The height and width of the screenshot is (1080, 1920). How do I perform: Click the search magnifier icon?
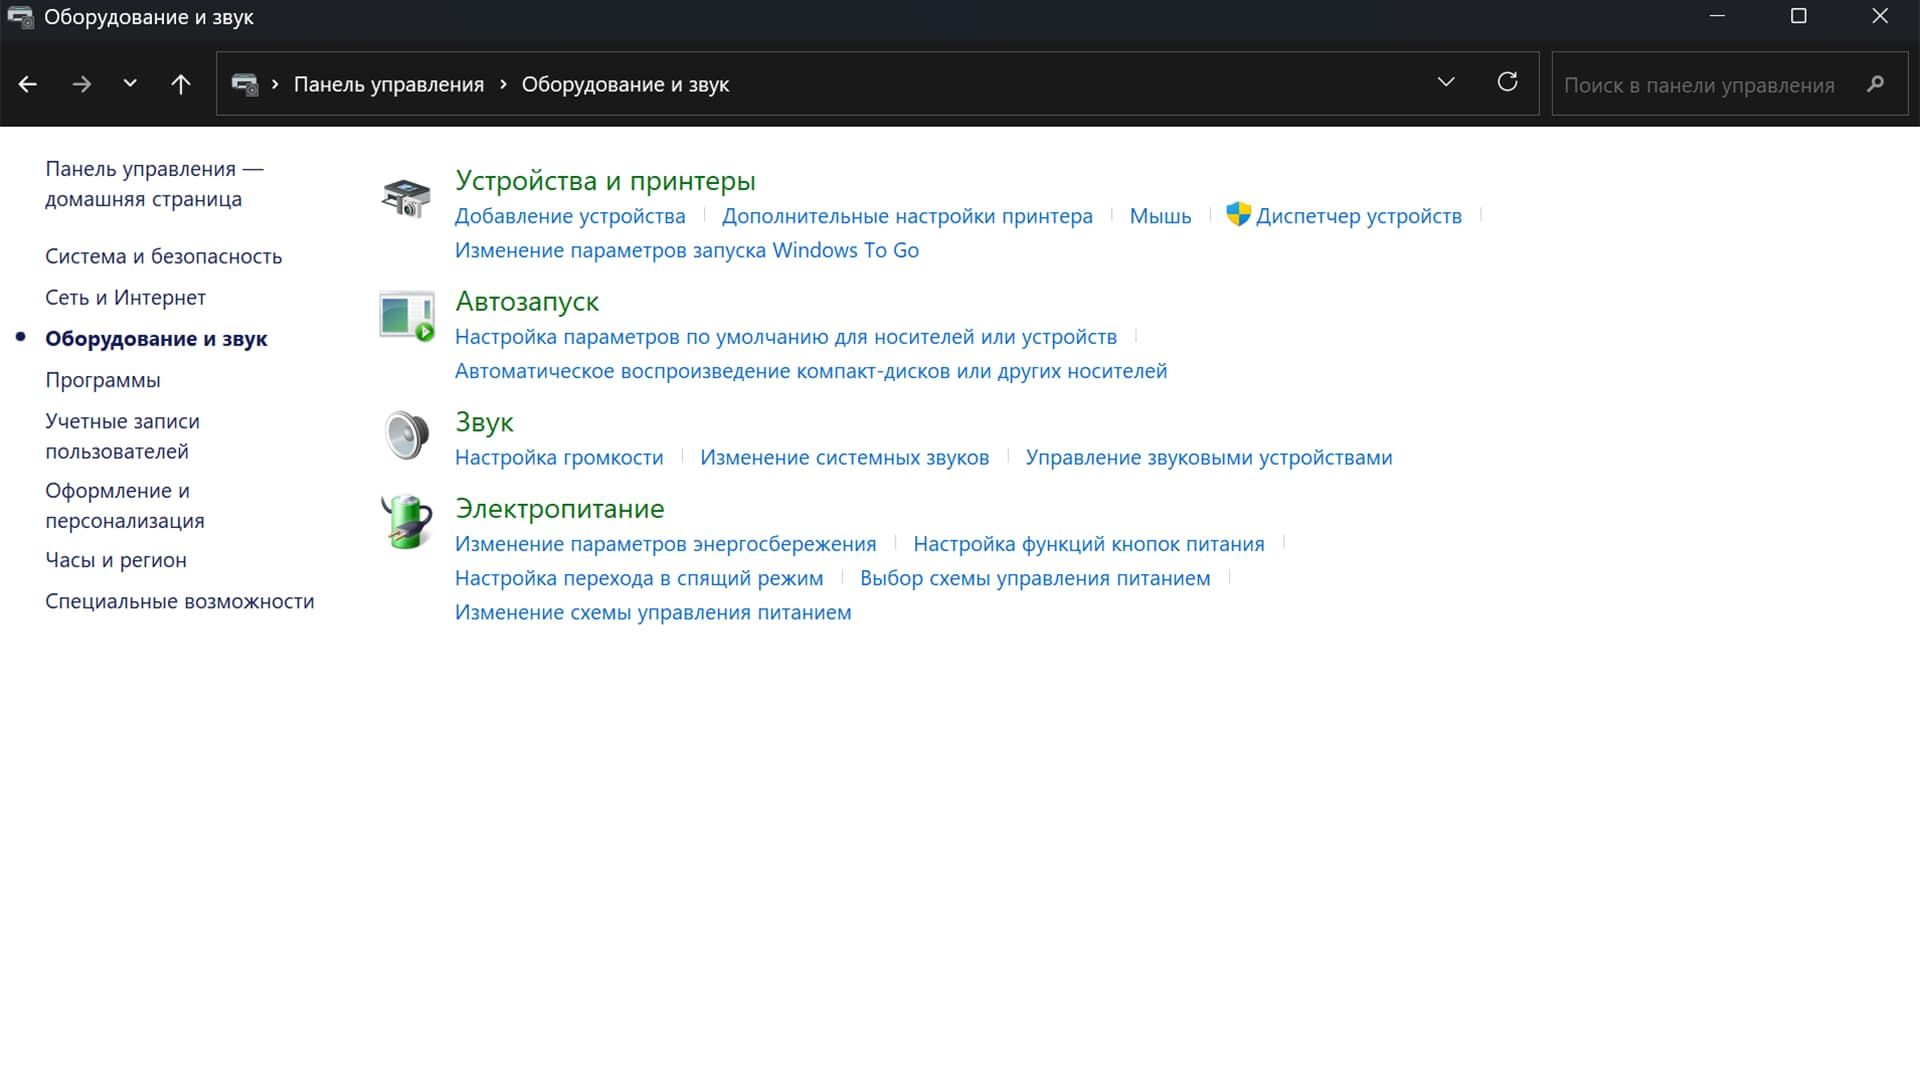(1875, 85)
